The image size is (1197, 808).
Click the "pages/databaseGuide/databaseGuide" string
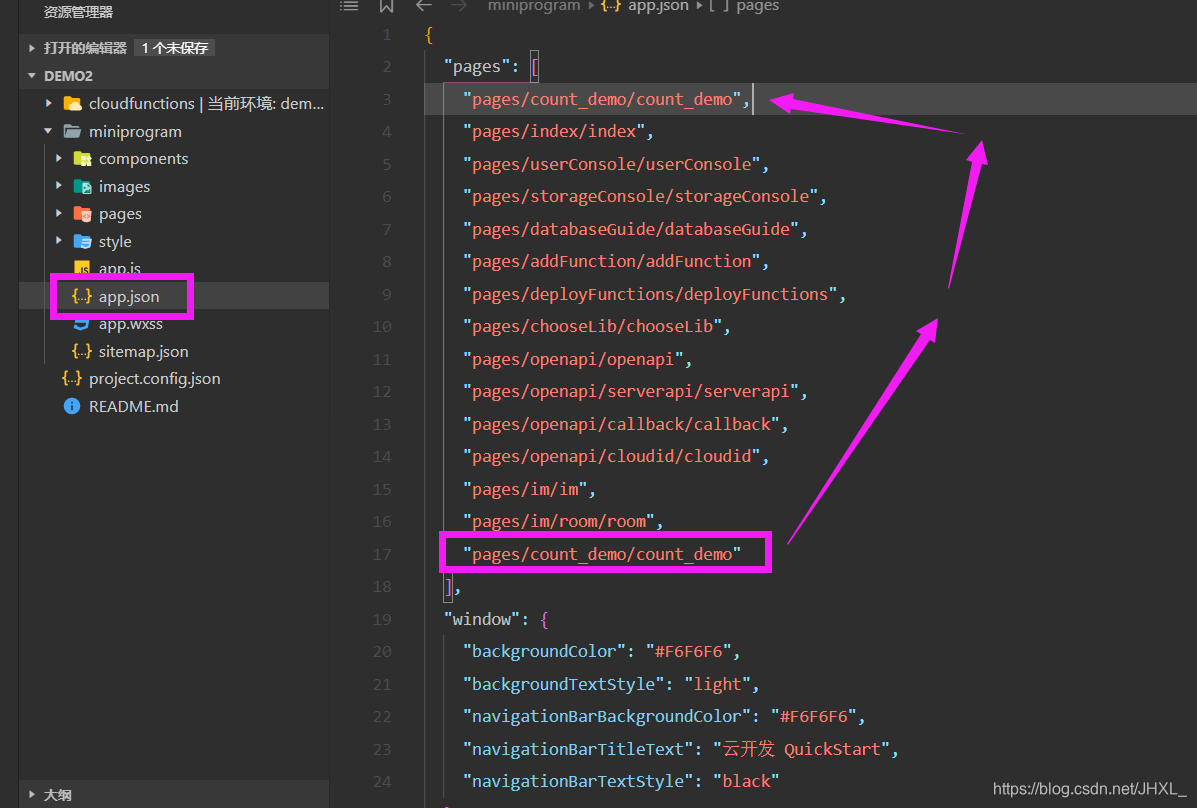[x=631, y=229]
